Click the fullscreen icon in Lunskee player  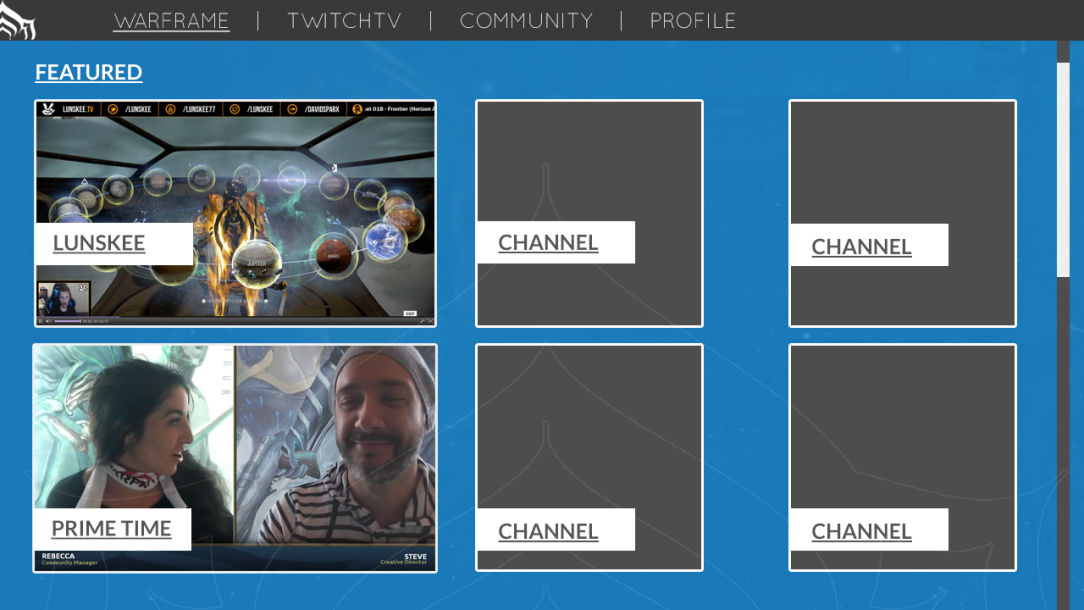430,321
